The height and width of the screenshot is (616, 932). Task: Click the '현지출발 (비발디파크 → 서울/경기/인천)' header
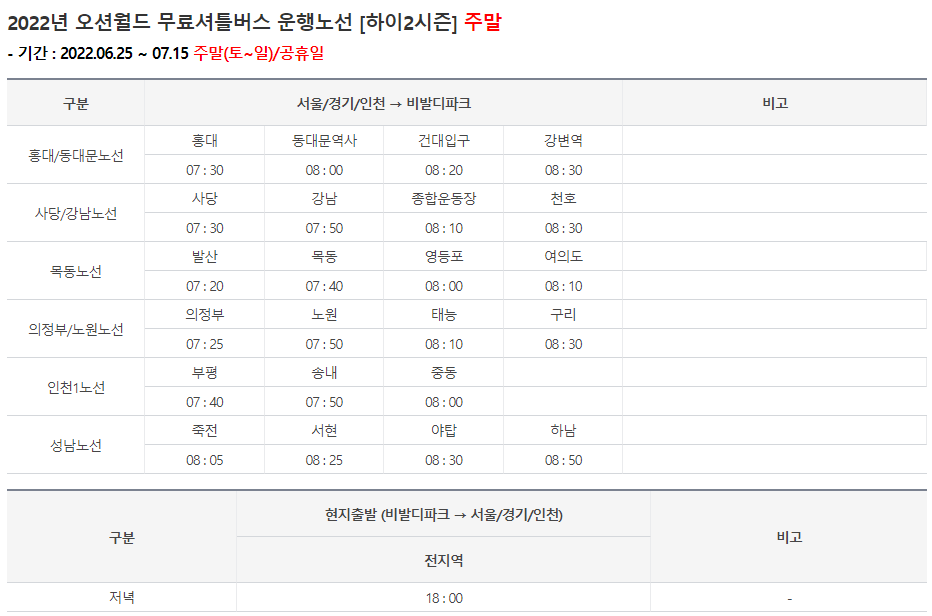[443, 514]
